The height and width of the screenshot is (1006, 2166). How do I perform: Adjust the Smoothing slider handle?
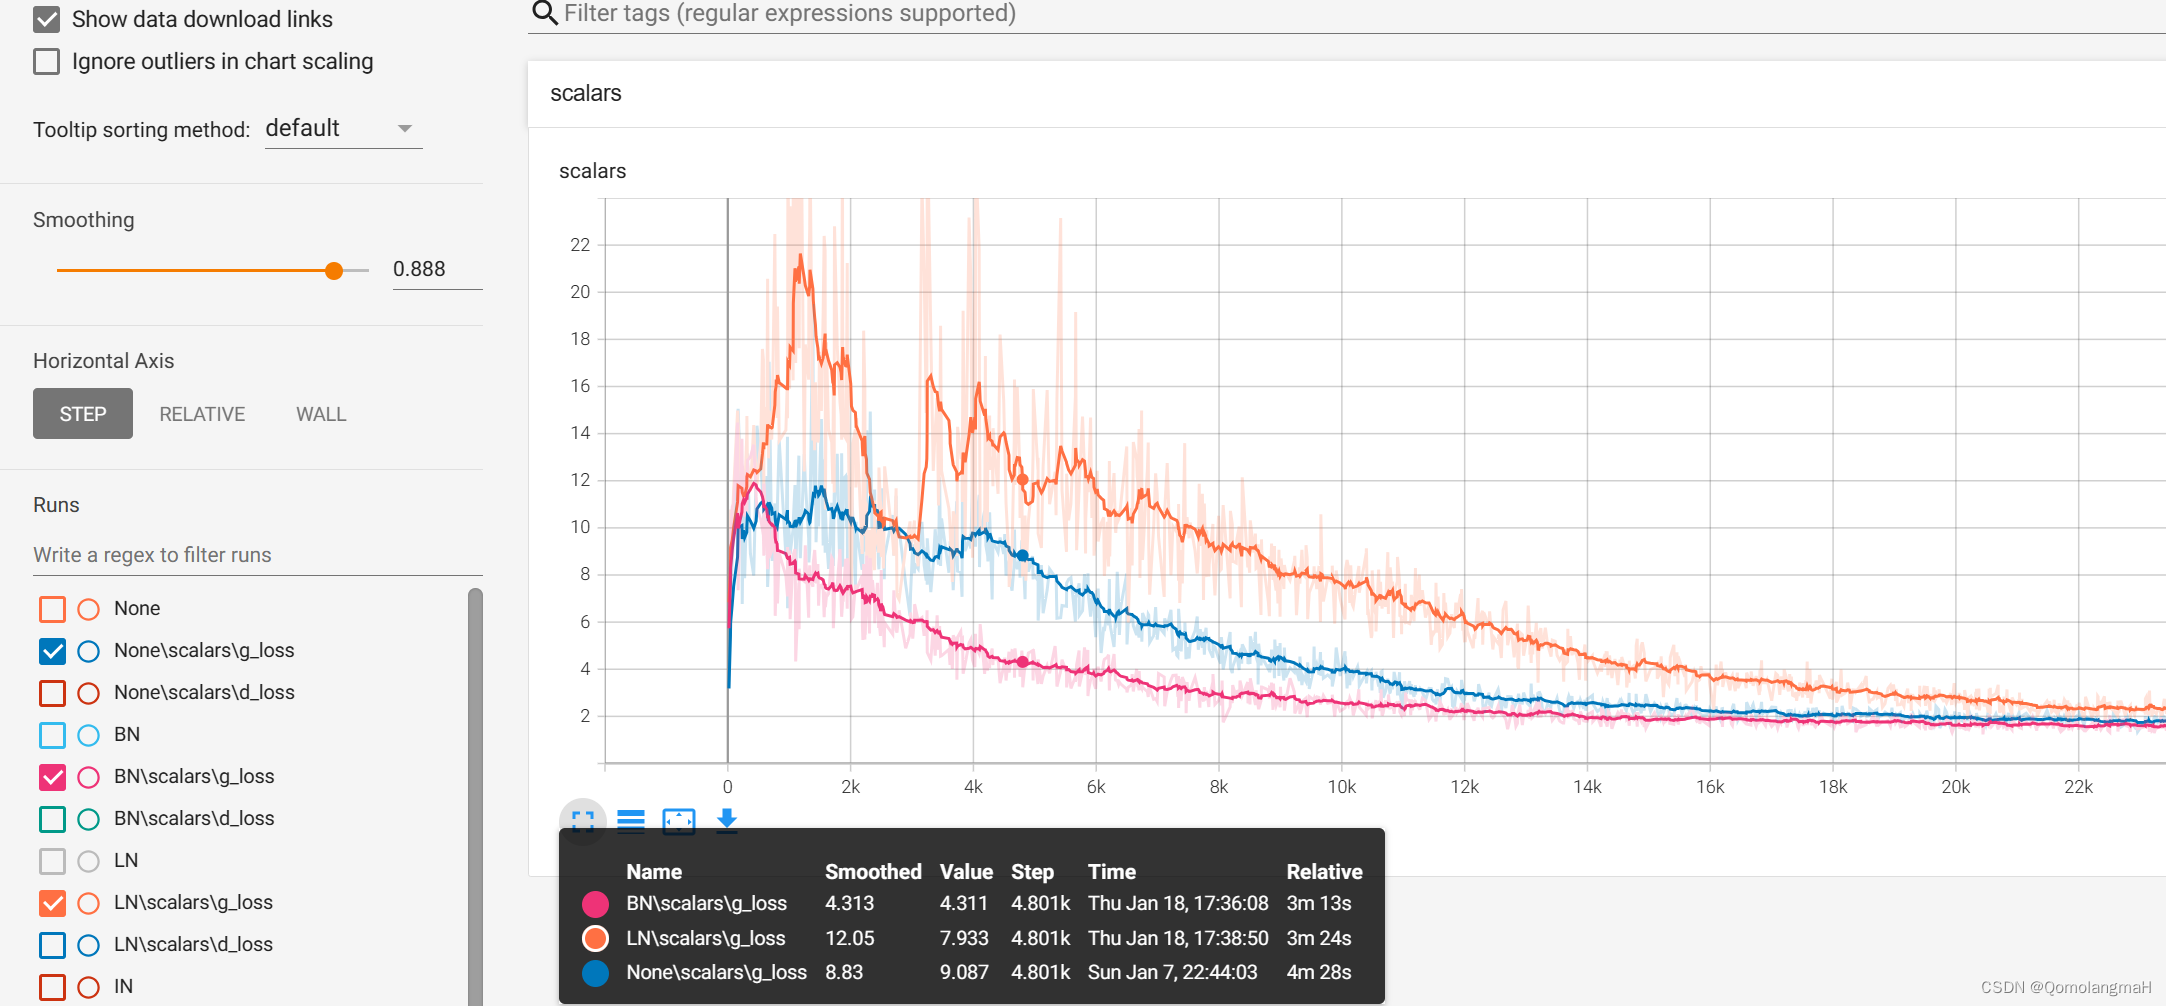[335, 270]
